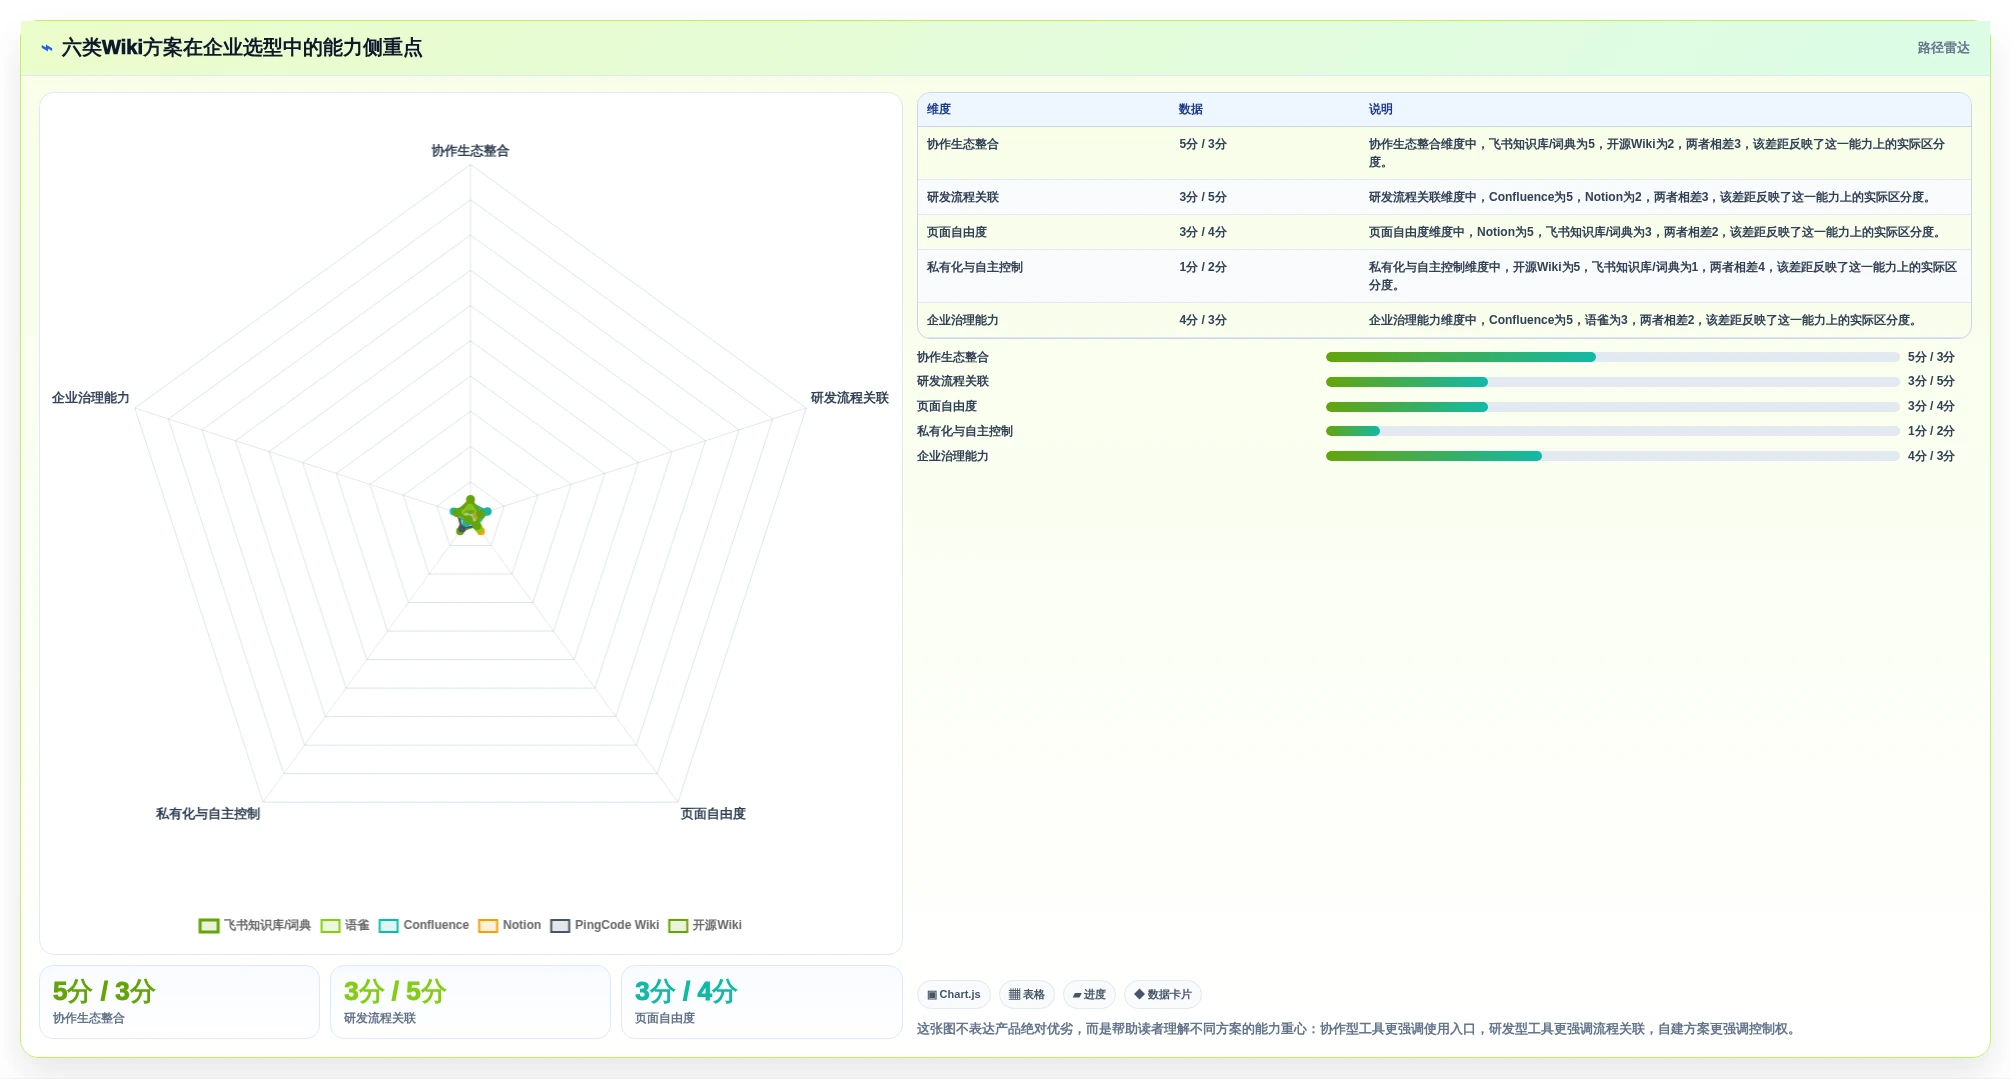Click the blue icon beside the page title
The height and width of the screenshot is (1079, 2011).
(x=46, y=48)
